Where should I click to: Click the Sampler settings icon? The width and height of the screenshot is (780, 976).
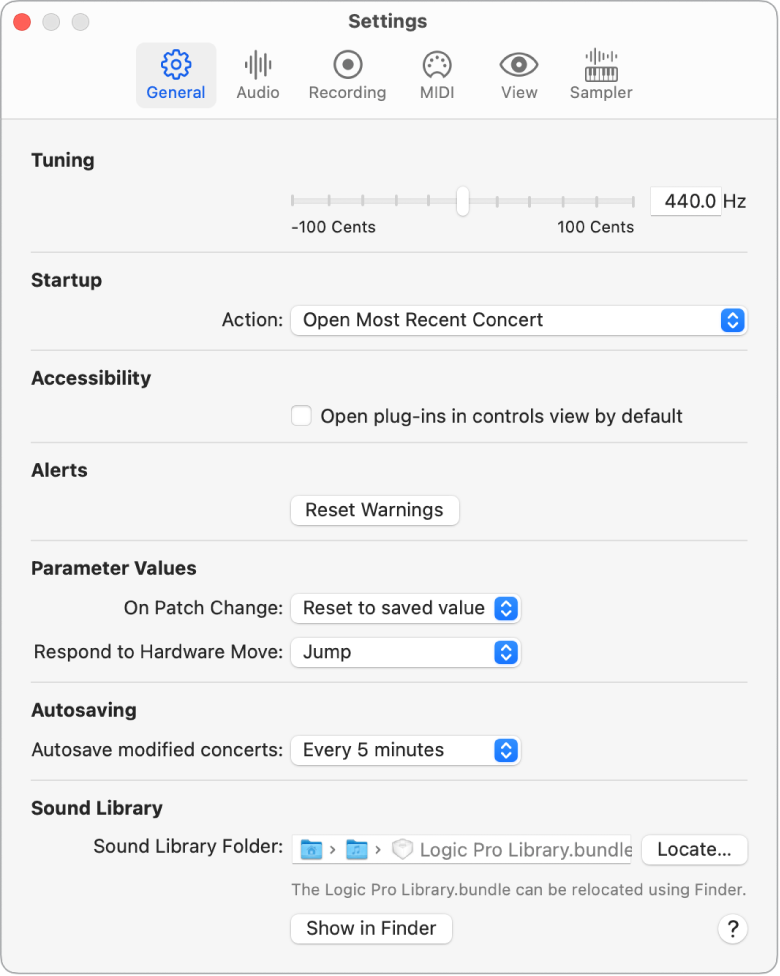coord(600,73)
